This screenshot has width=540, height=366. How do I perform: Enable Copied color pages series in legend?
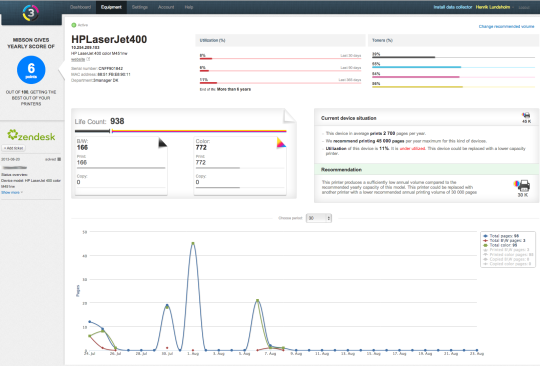click(508, 264)
